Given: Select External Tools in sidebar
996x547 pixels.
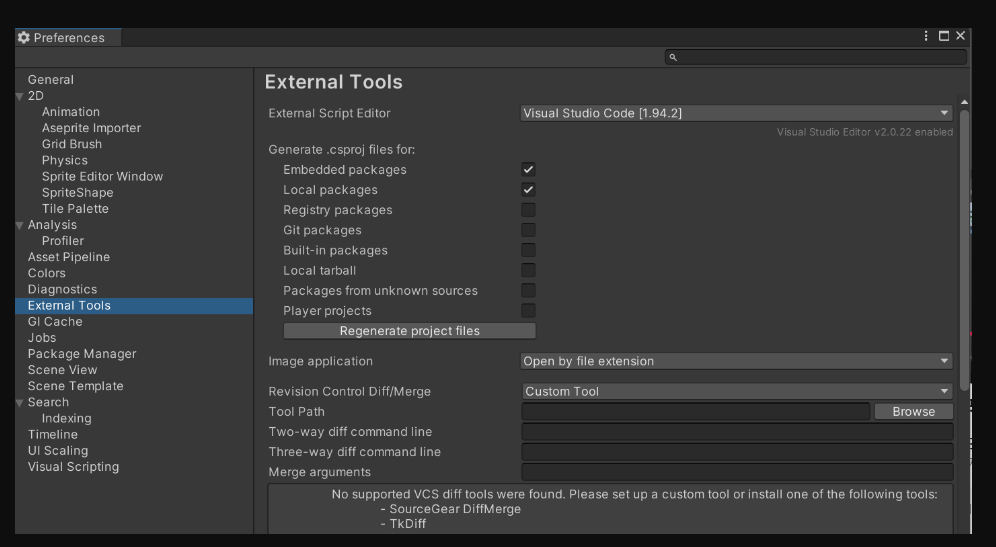Looking at the screenshot, I should click(x=134, y=306).
